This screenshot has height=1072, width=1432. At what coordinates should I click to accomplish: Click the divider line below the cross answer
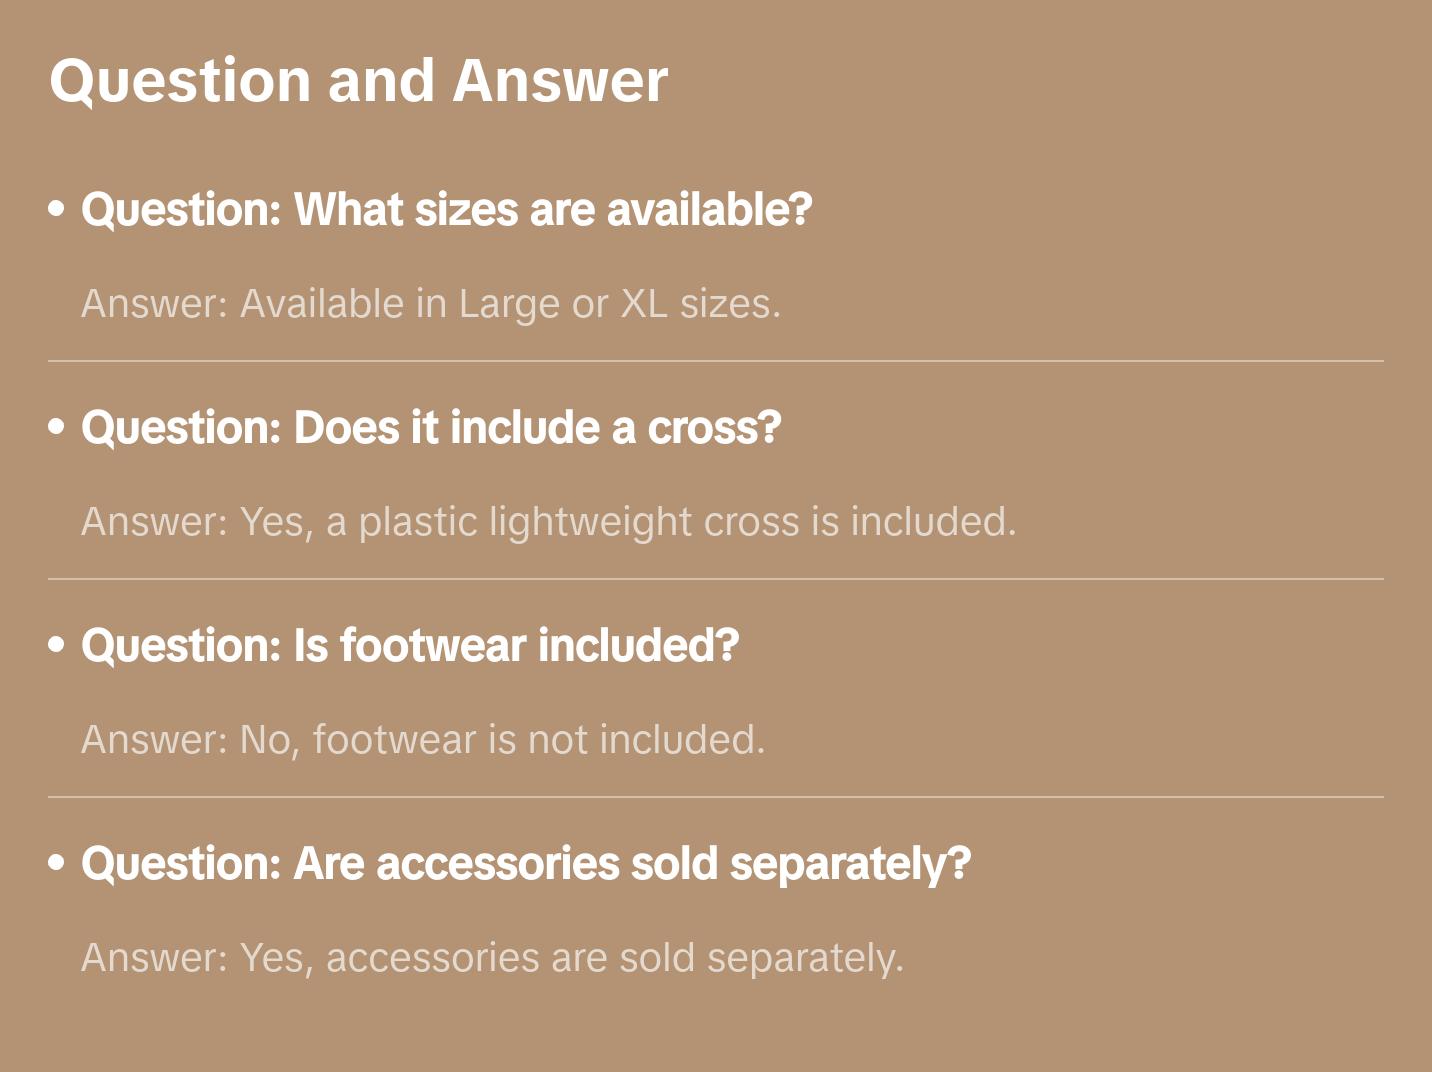716,579
